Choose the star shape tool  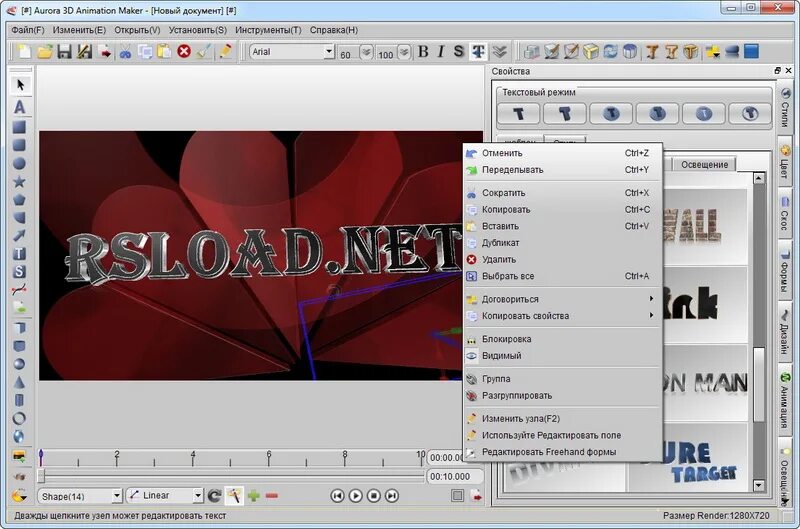[x=19, y=181]
